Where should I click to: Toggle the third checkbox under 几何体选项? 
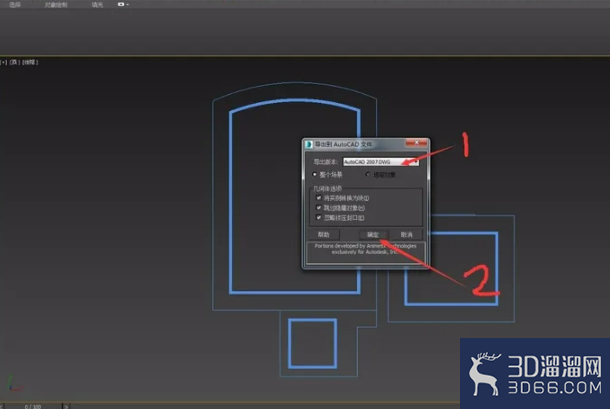click(319, 218)
